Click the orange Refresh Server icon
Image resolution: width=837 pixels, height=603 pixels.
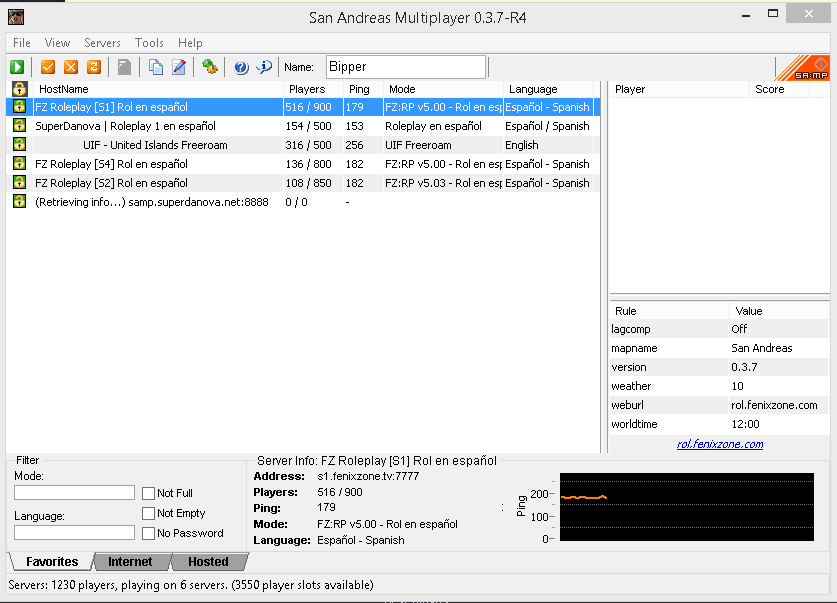(94, 67)
